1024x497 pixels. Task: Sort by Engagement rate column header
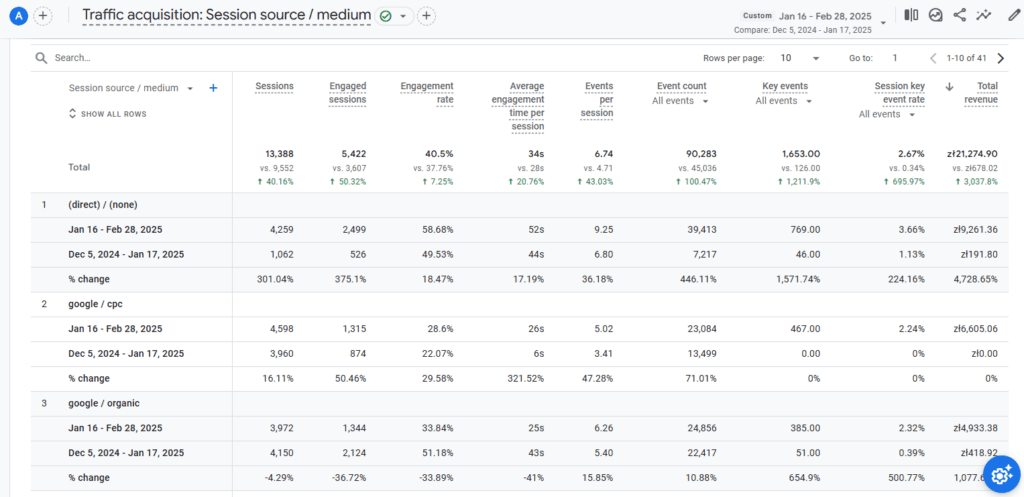tap(426, 93)
